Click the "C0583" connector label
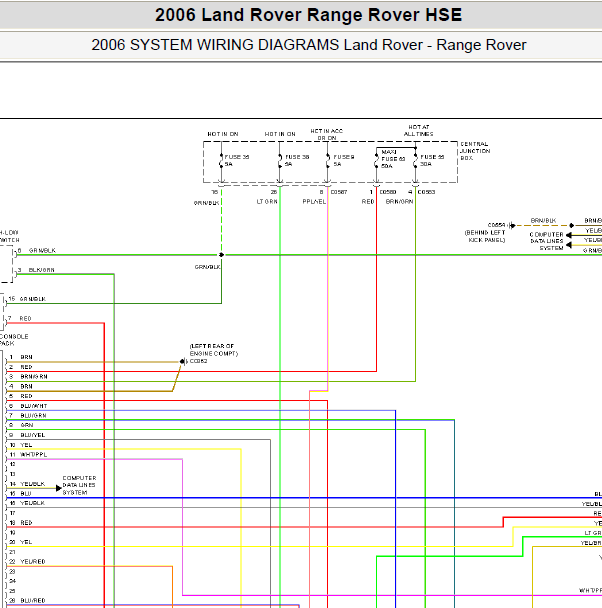The width and height of the screenshot is (602, 608). (426, 192)
